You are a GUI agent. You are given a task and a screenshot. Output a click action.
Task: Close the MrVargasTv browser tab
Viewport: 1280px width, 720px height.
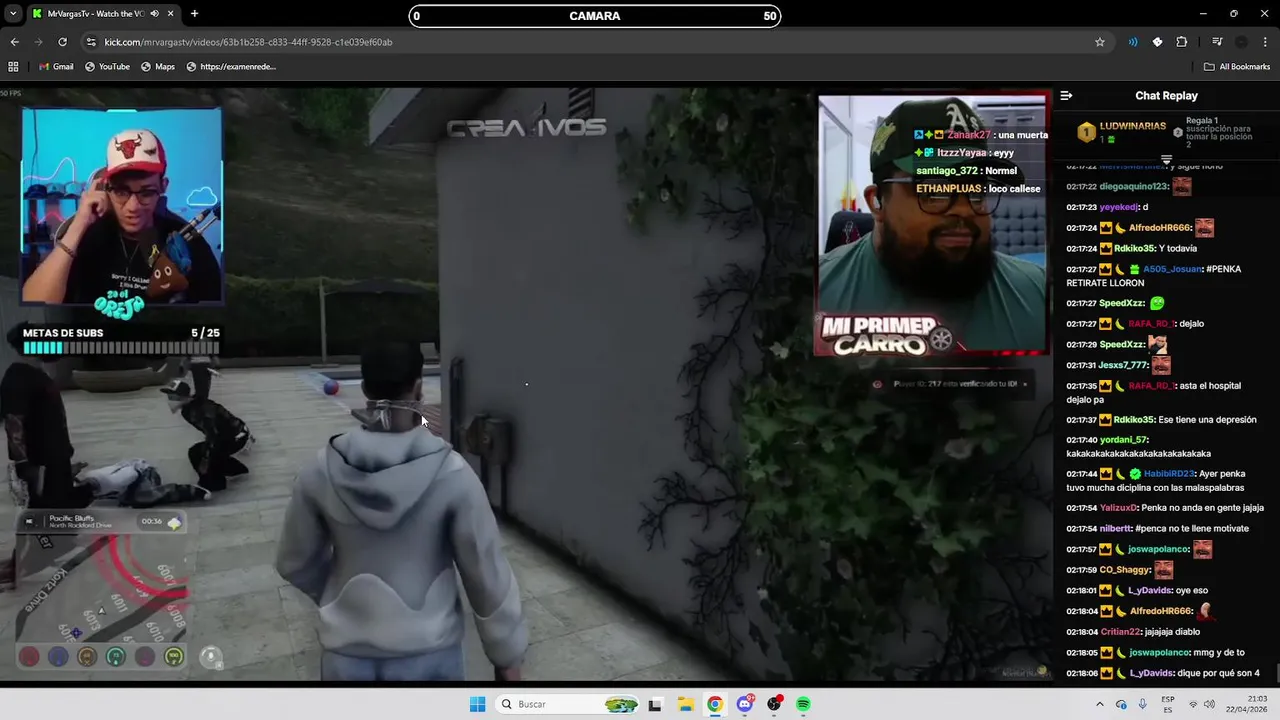[171, 14]
